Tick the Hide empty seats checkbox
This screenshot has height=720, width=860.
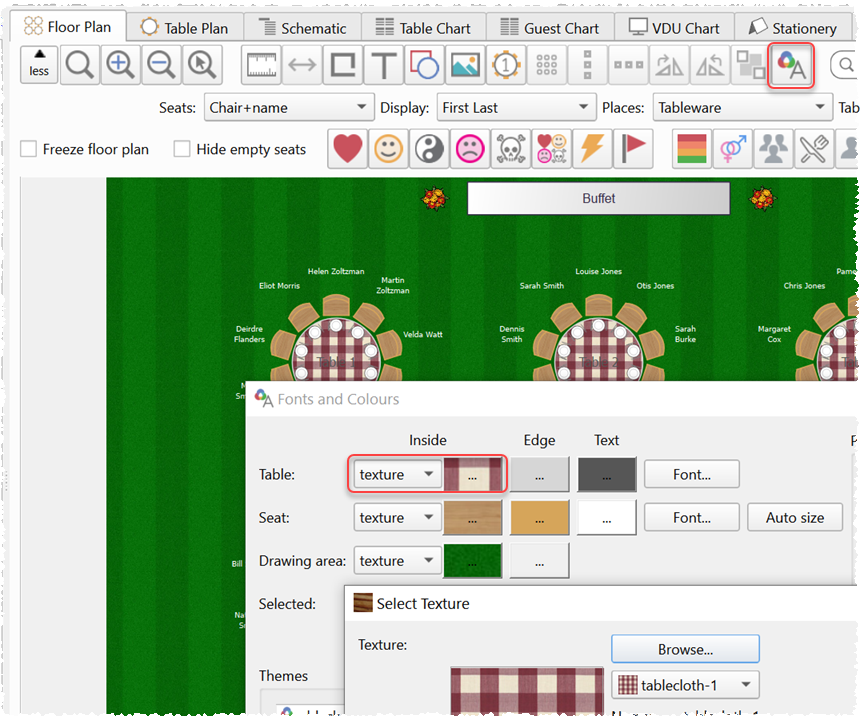point(182,149)
